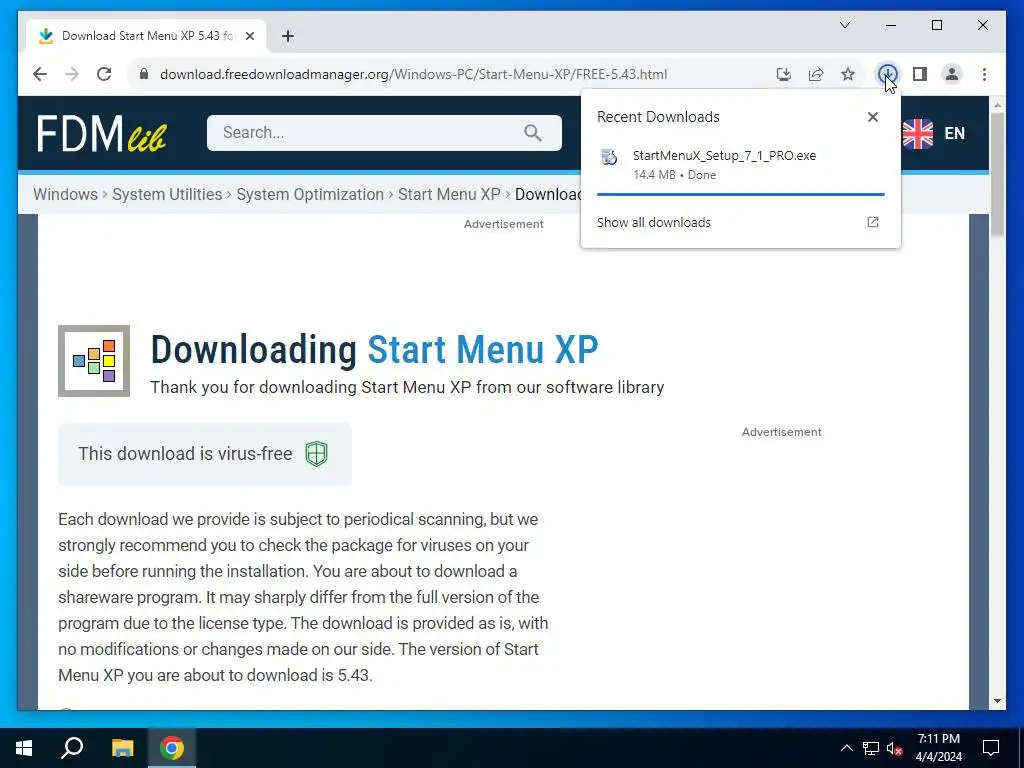Open the notification center icon
The image size is (1024, 768).
991,748
